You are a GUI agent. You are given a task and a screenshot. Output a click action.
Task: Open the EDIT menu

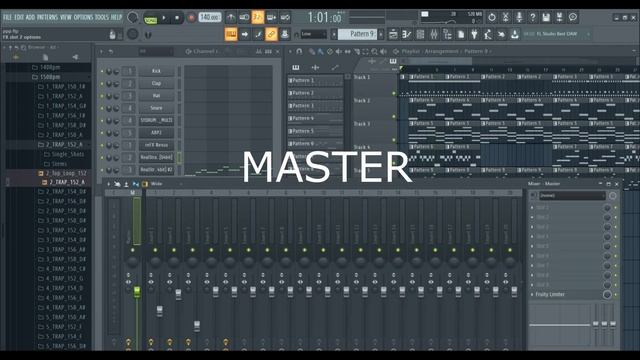point(19,18)
